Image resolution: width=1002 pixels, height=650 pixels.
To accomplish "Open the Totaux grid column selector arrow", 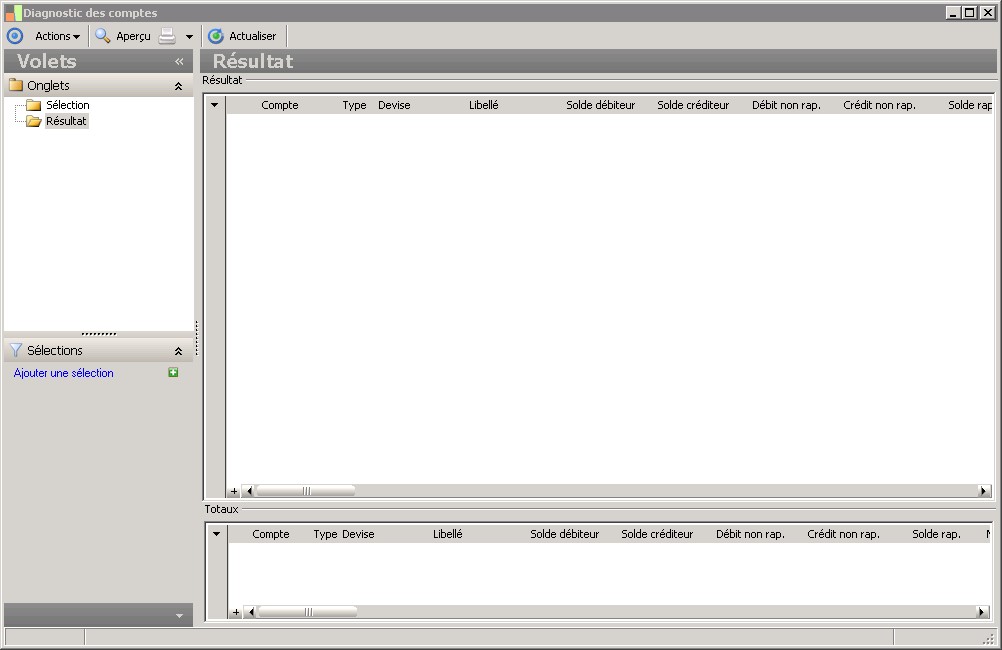I will (217, 534).
